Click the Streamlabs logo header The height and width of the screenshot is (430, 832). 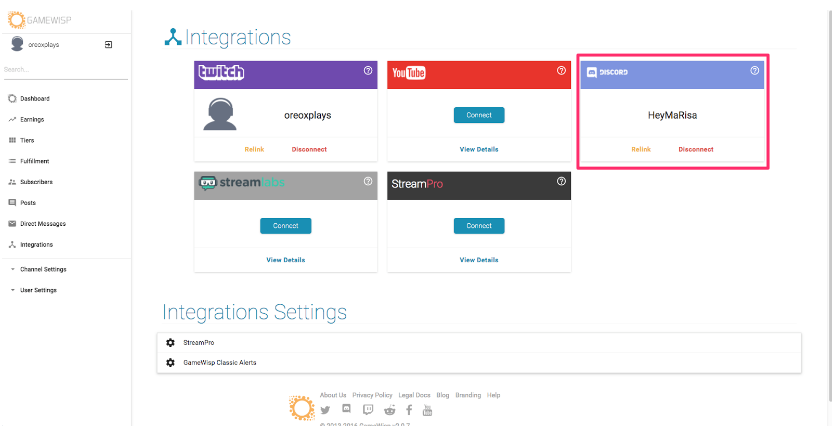pyautogui.click(x=241, y=183)
